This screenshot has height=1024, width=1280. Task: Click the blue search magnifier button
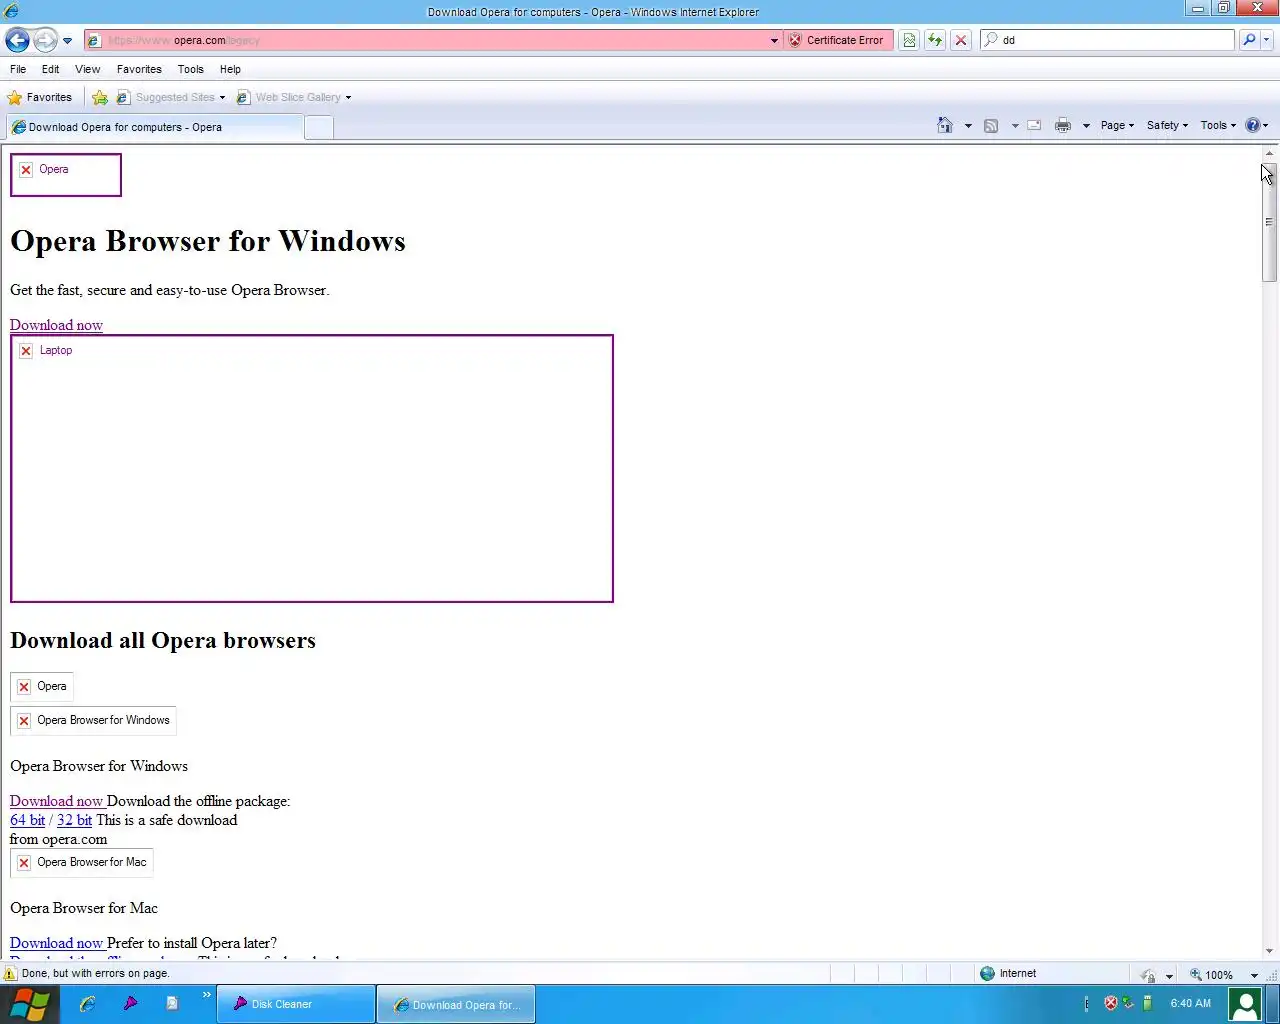click(1249, 40)
